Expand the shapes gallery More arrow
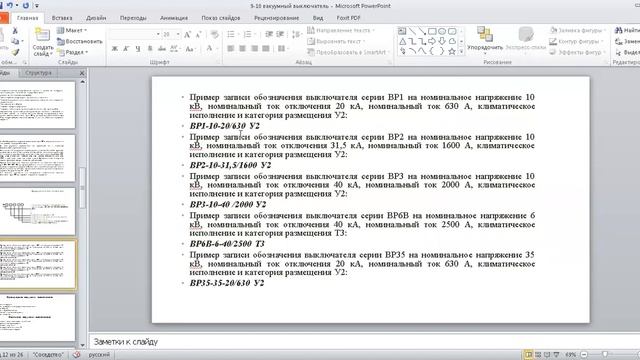 (x=462, y=52)
